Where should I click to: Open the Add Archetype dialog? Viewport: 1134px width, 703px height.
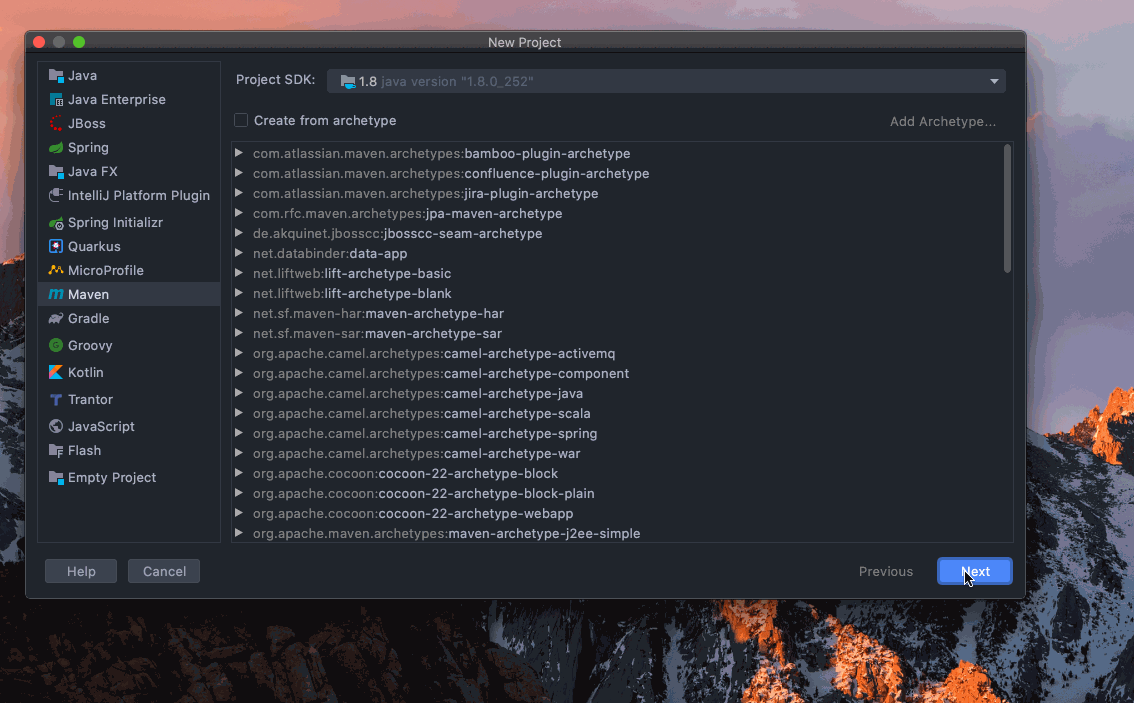pos(942,121)
